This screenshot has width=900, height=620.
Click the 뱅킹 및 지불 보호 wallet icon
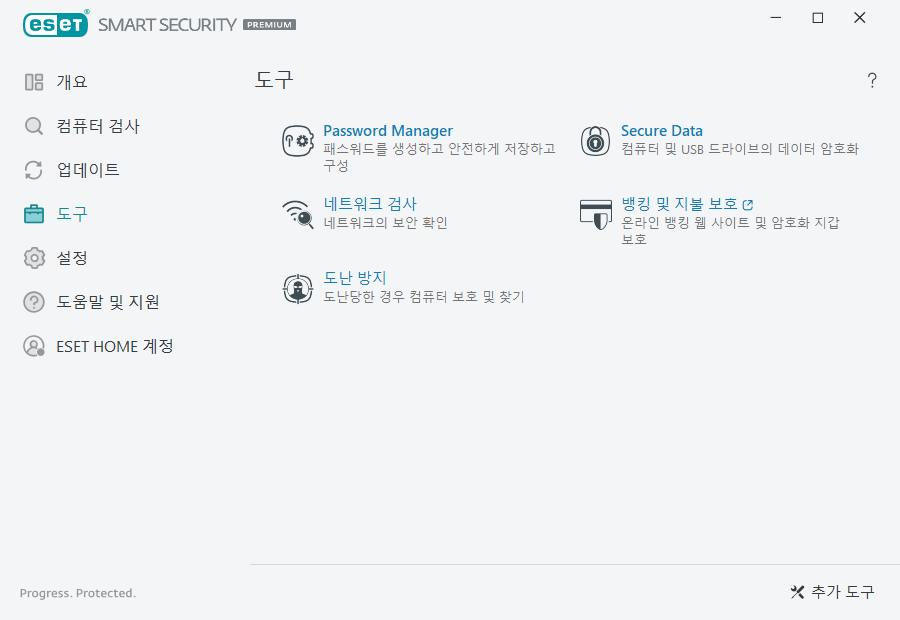(x=595, y=213)
